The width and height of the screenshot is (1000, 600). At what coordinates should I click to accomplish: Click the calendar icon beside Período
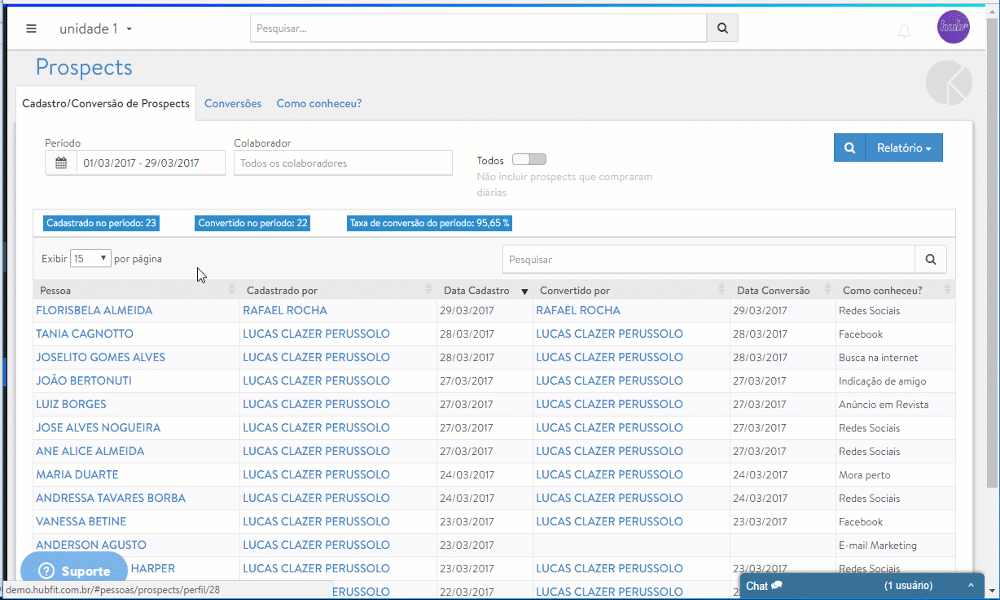[61, 163]
